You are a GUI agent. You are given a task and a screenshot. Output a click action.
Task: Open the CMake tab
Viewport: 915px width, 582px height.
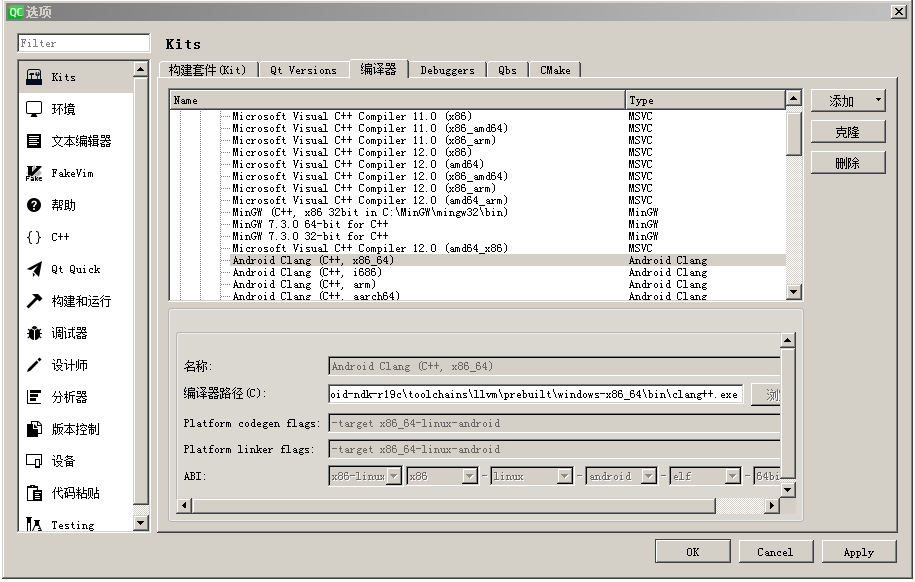pos(555,70)
